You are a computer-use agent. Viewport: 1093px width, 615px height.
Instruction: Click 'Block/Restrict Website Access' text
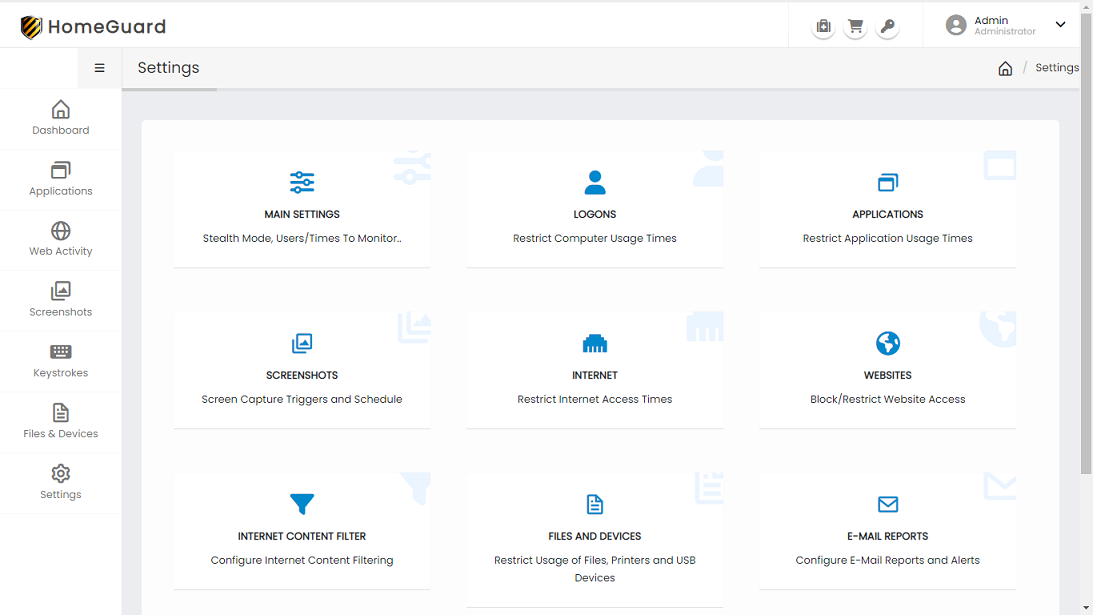887,400
